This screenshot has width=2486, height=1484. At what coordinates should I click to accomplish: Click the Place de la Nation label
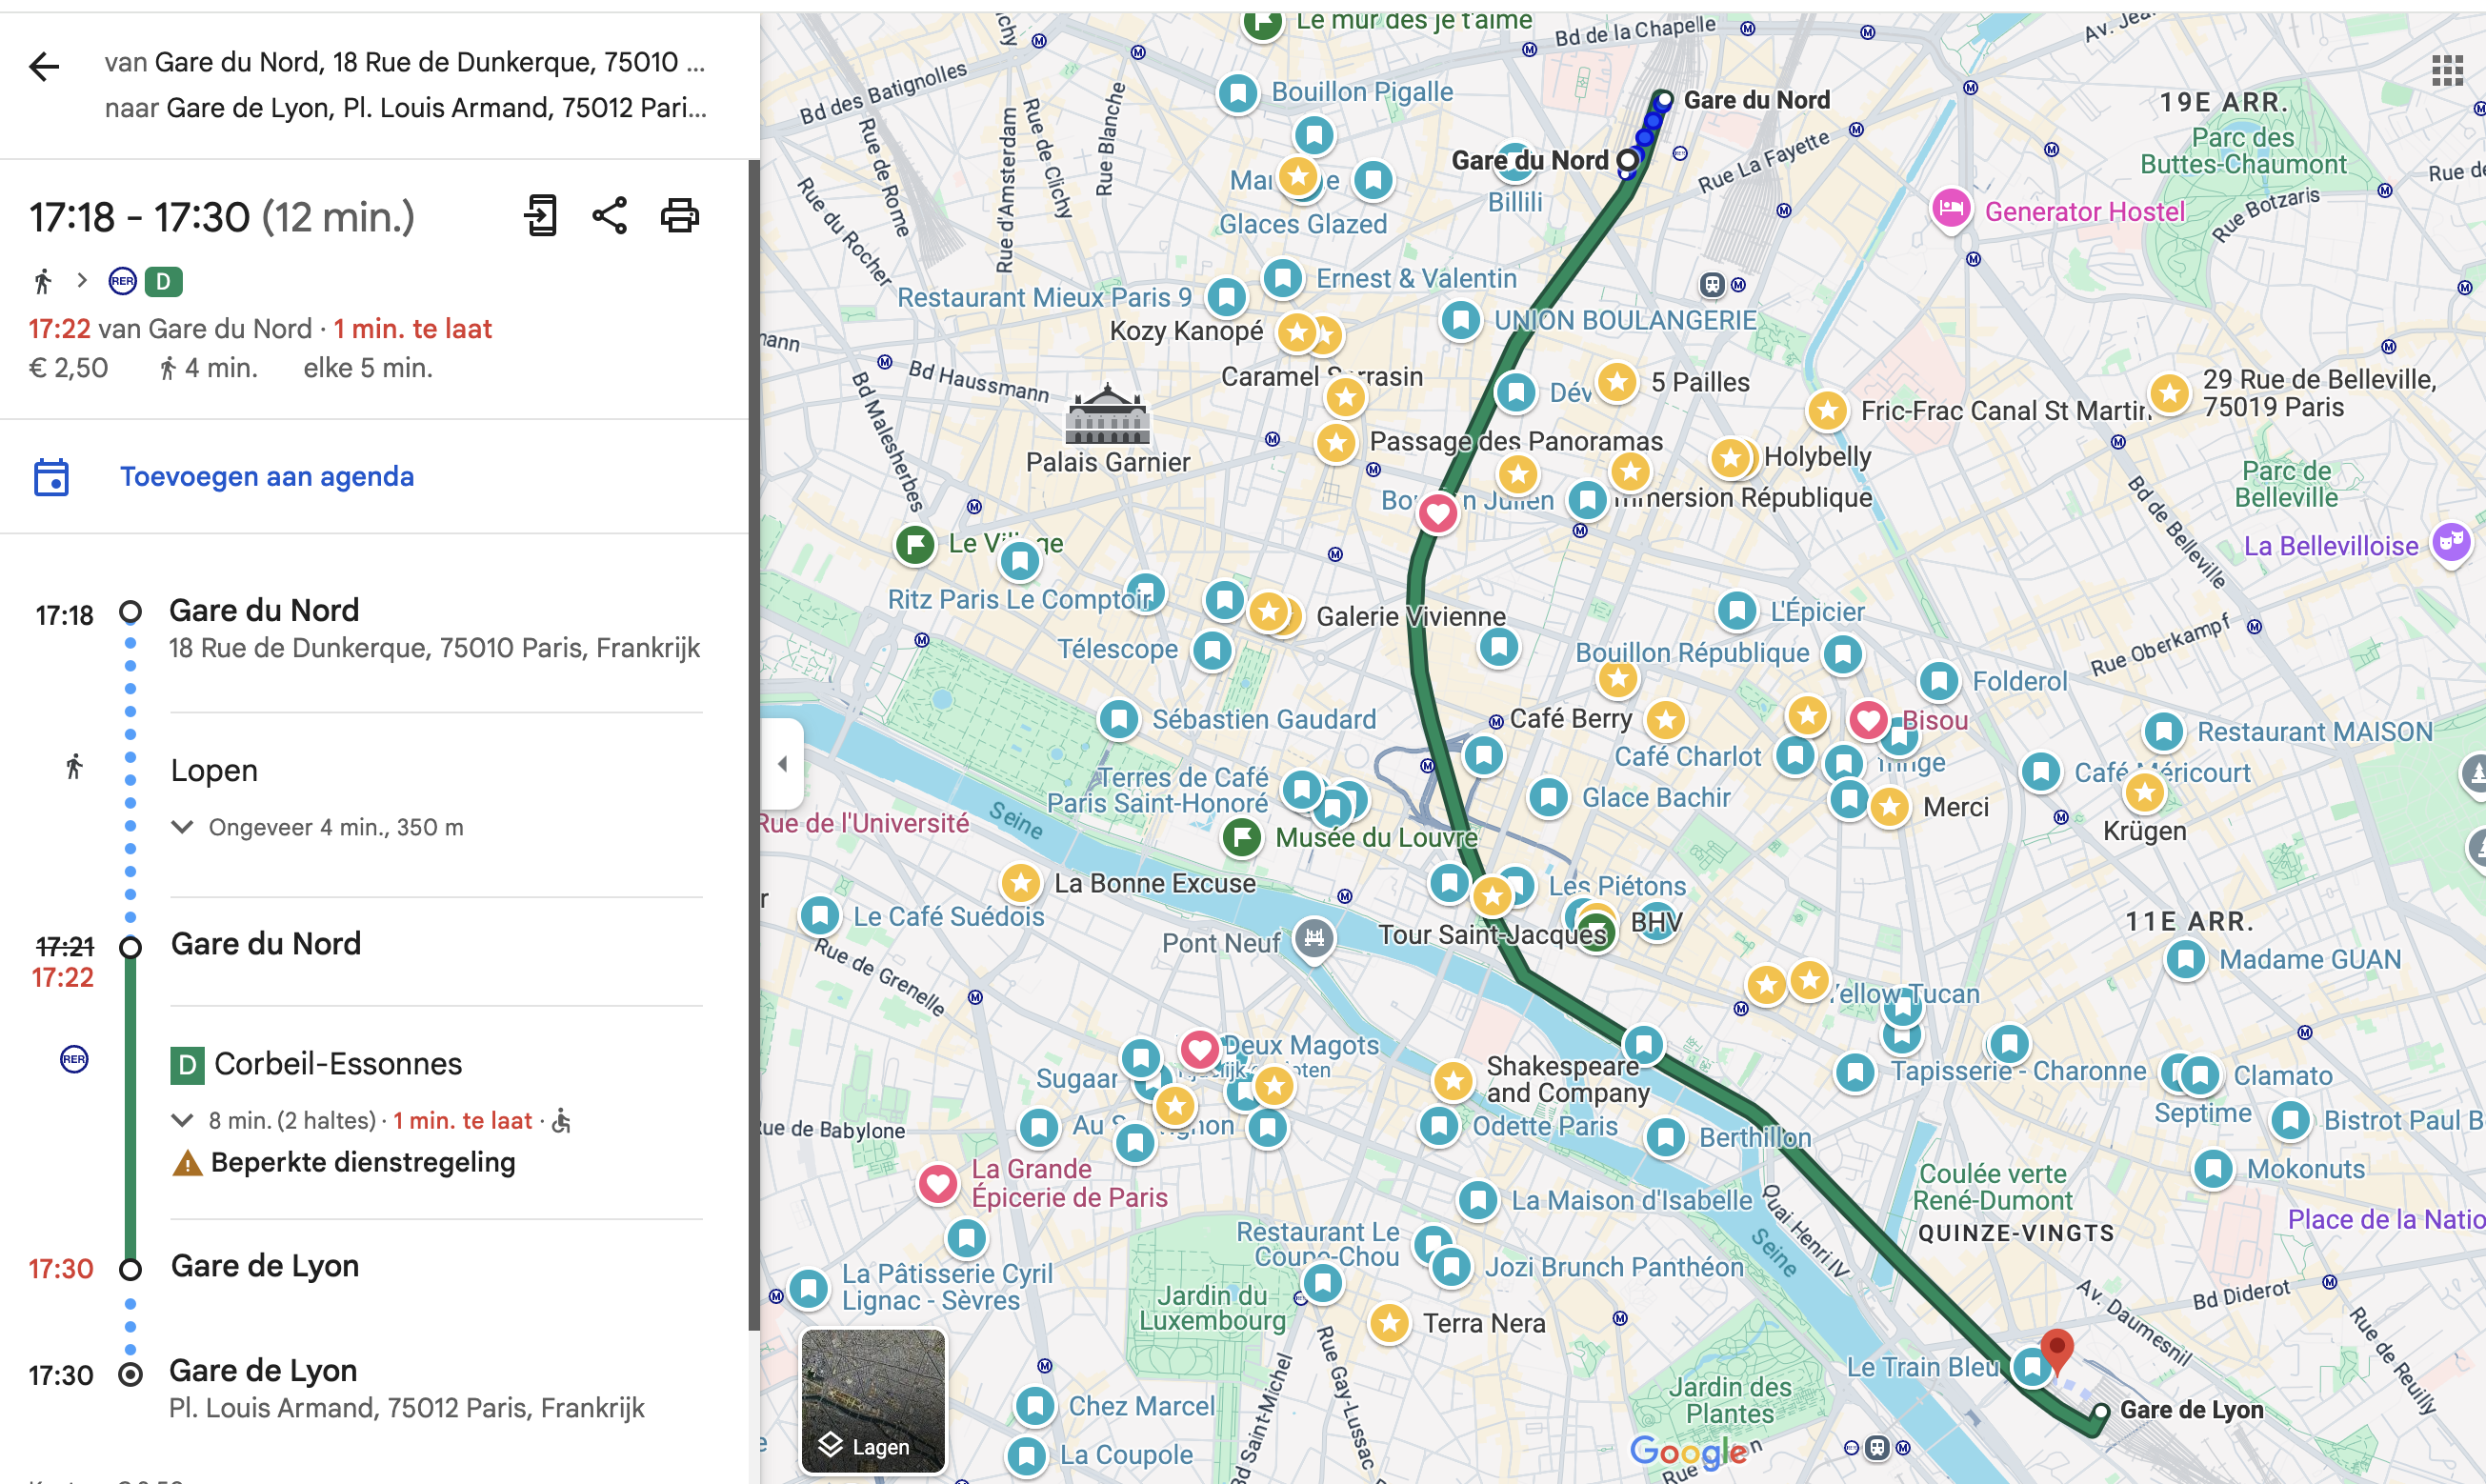[x=2385, y=1219]
